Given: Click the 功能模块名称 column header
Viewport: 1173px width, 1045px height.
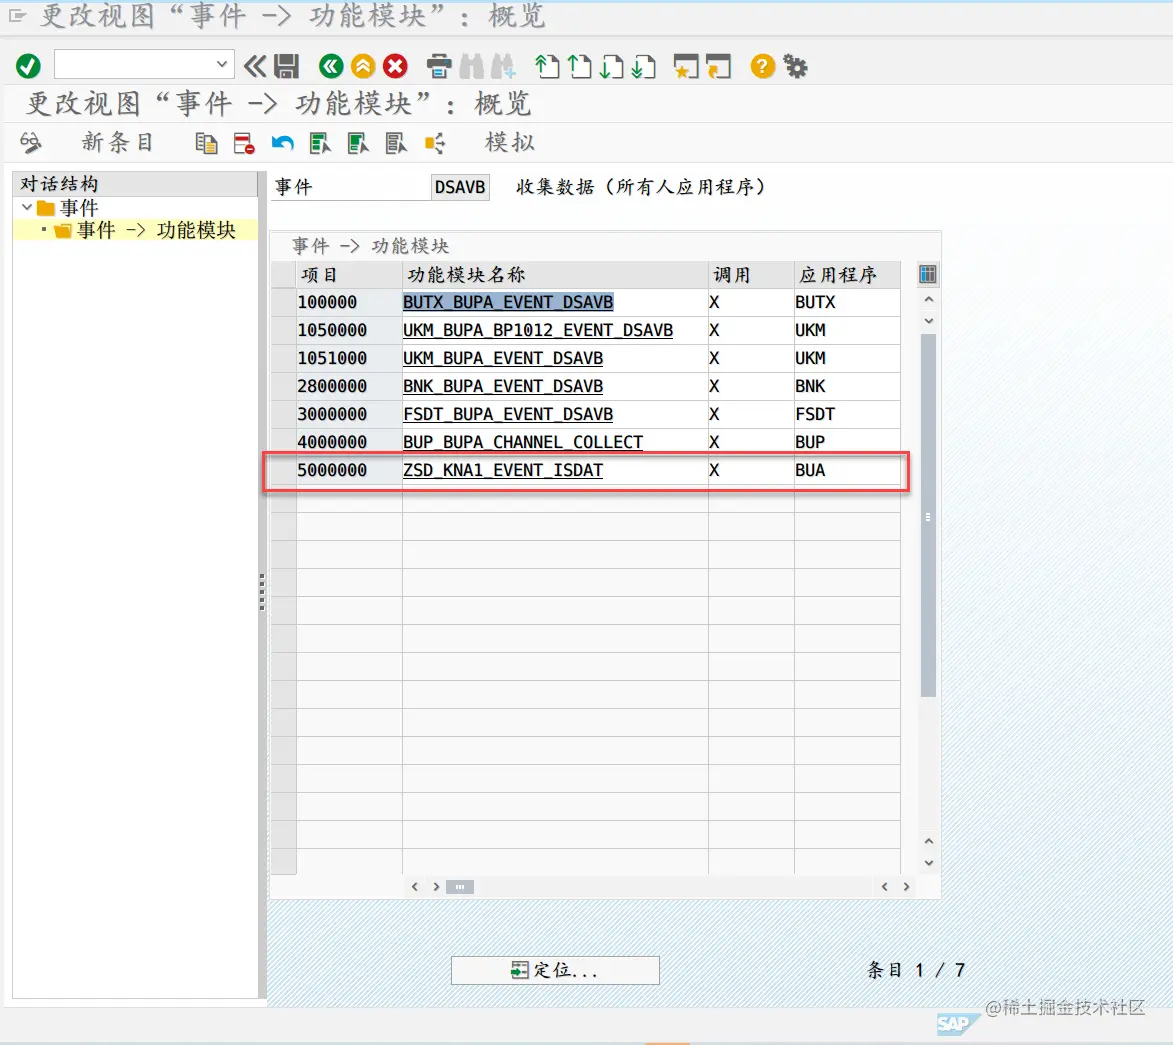Looking at the screenshot, I should (555, 275).
